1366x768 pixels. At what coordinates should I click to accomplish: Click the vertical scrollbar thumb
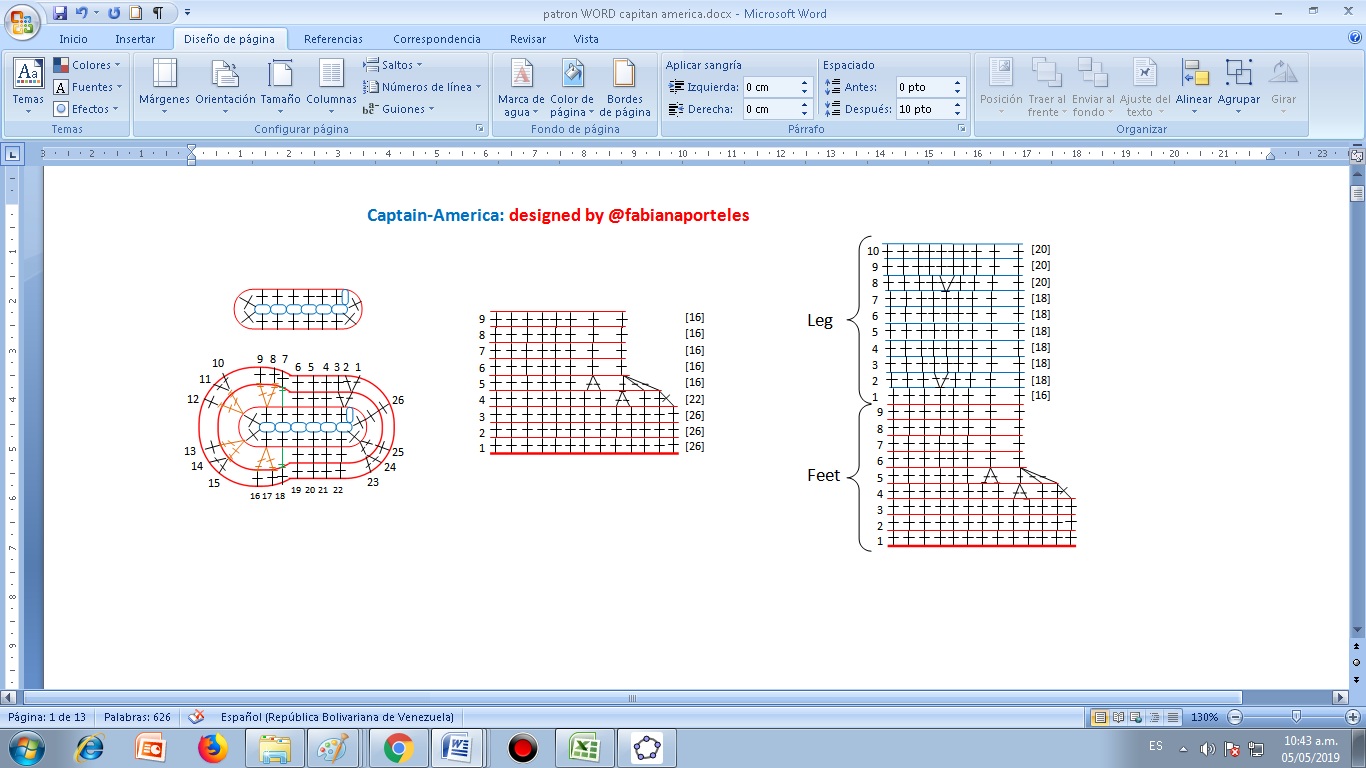click(1357, 194)
